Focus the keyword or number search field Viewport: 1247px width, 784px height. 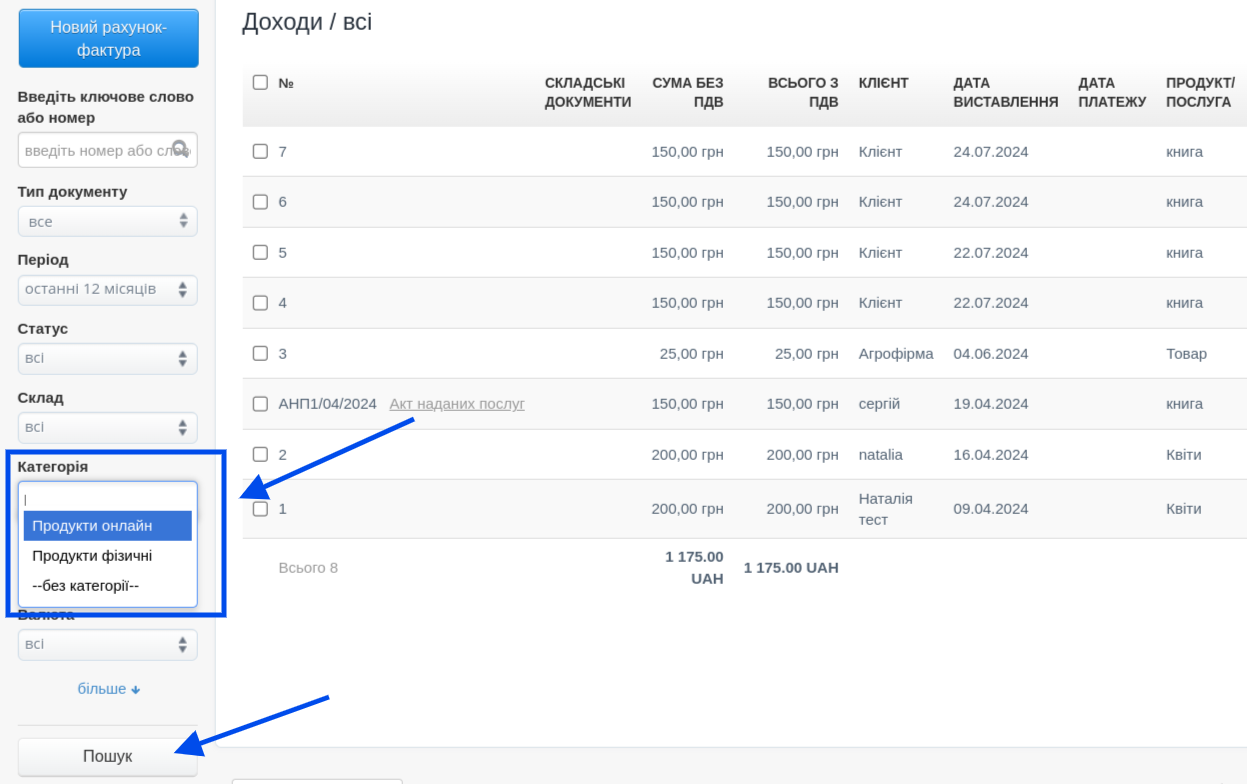[95, 150]
